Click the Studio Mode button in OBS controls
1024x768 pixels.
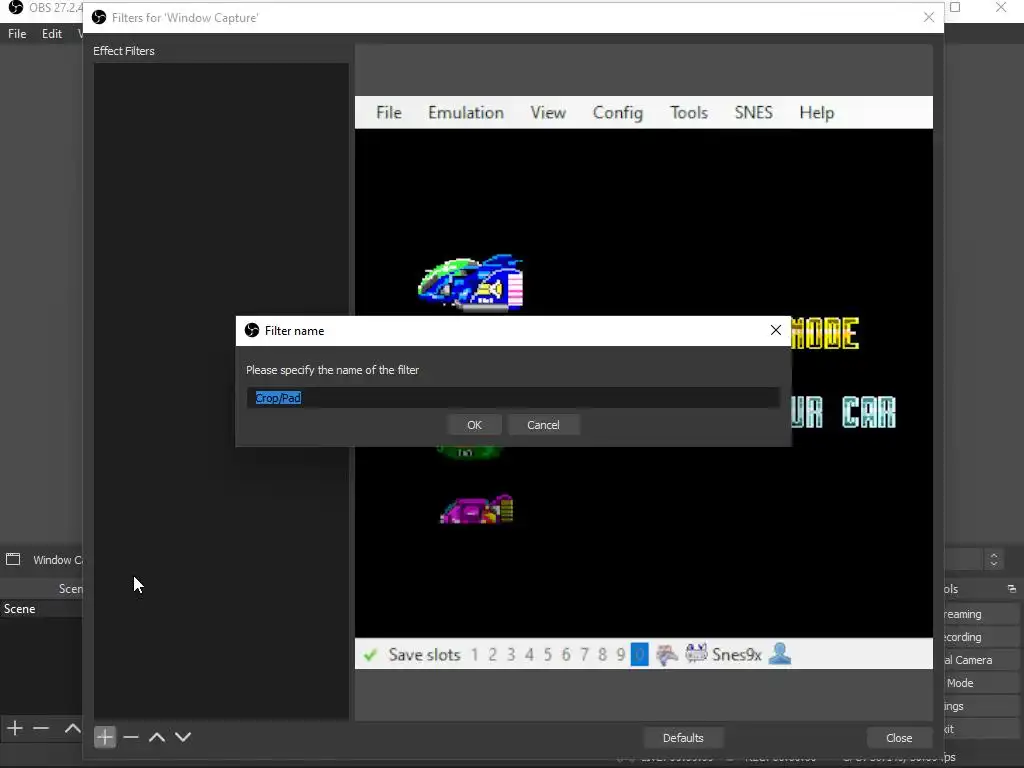981,682
